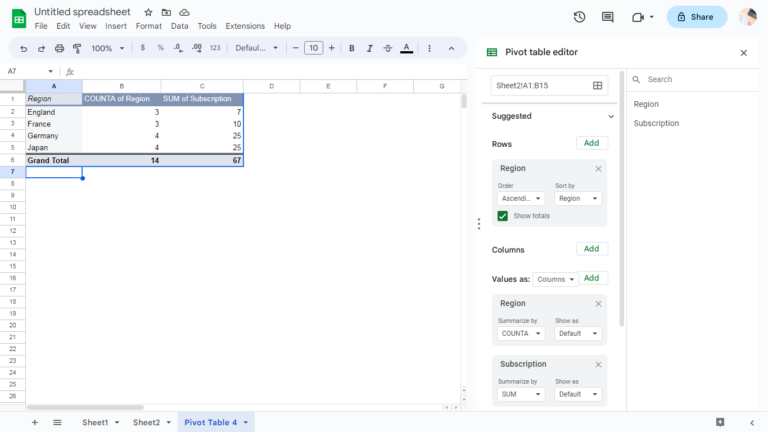Viewport: 768px width, 432px height.
Task: Open the Order Ascending dropdown for Region
Action: click(x=521, y=198)
